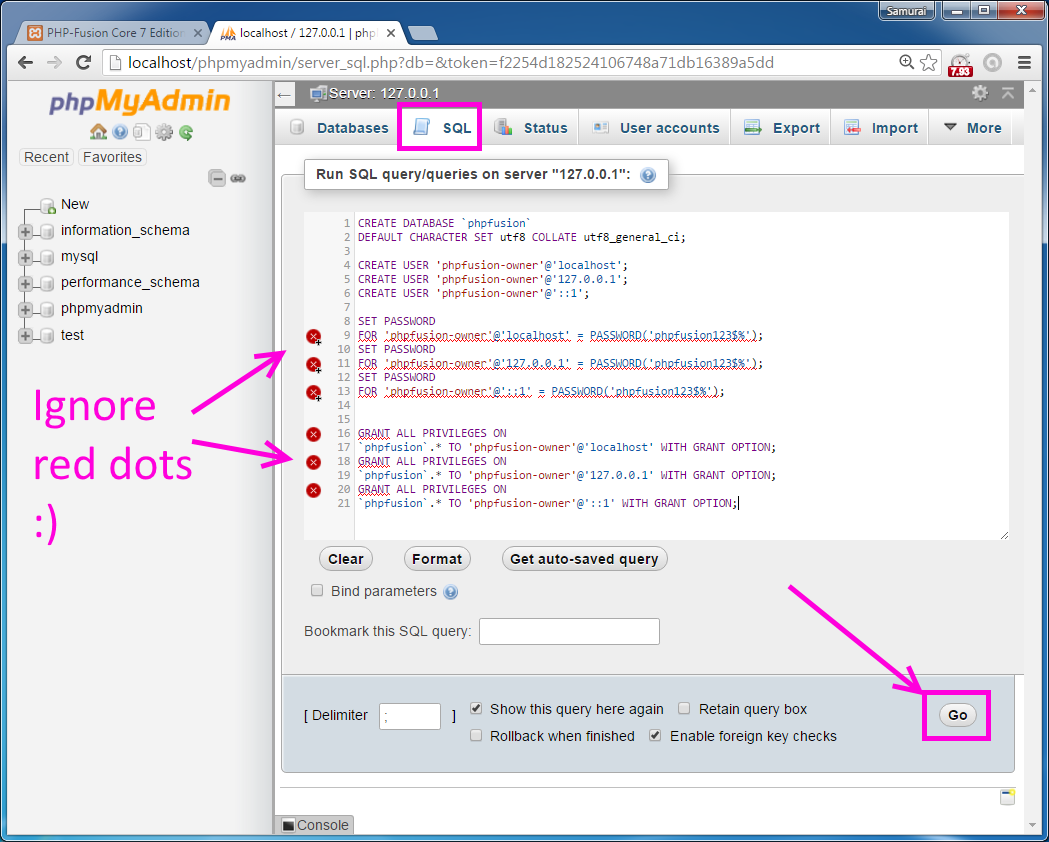Open Chrome menu hamburger icon
This screenshot has height=842, width=1049.
point(1024,62)
